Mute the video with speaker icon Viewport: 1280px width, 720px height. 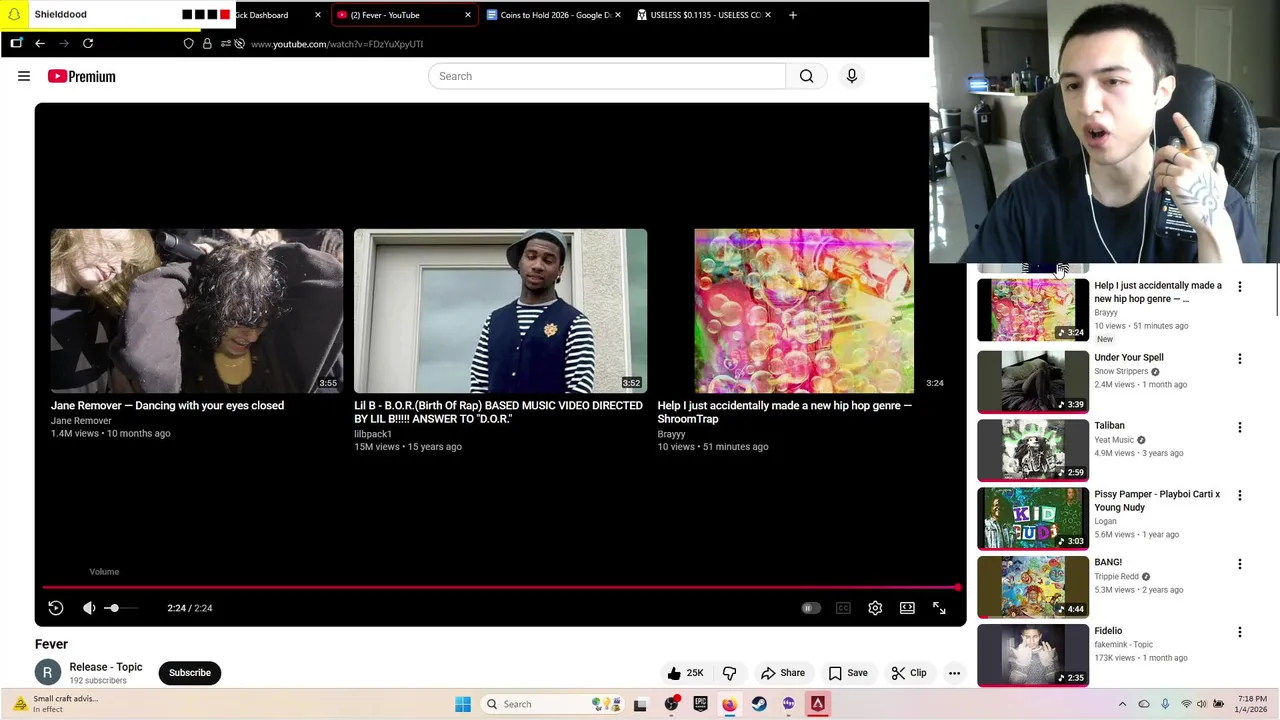pyautogui.click(x=89, y=608)
